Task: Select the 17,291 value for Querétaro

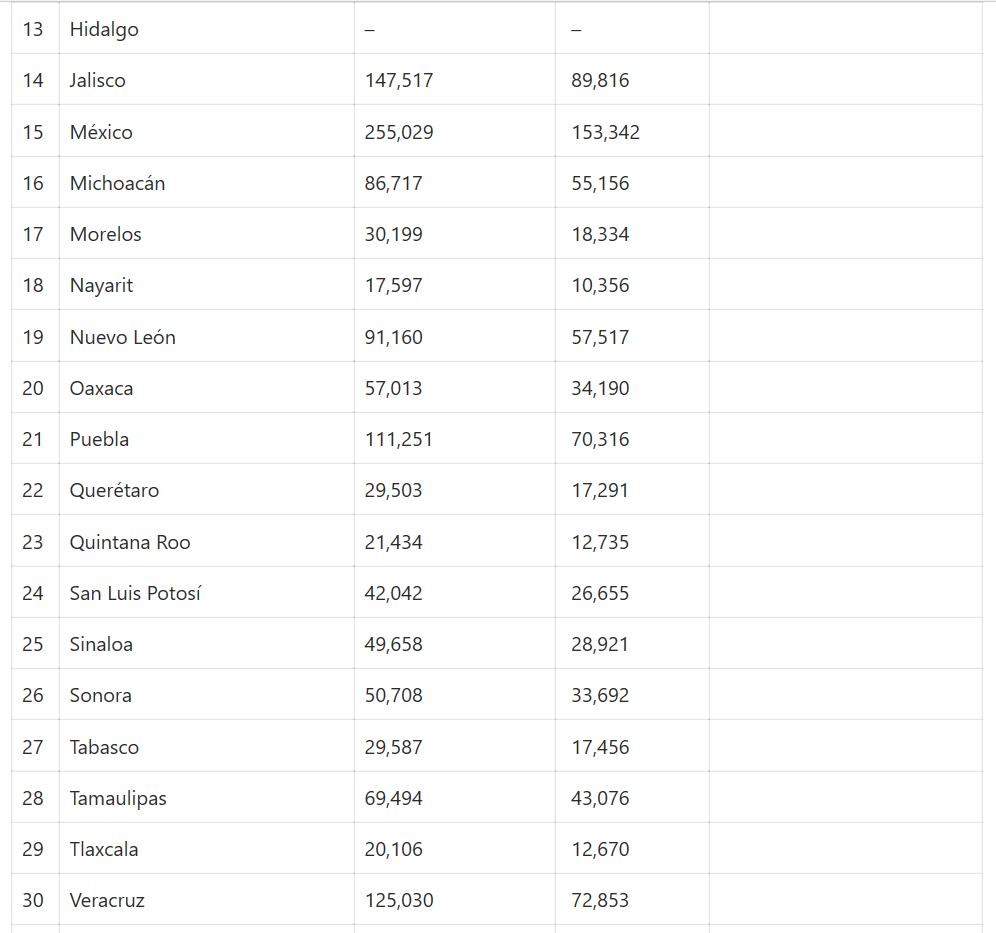Action: 600,490
